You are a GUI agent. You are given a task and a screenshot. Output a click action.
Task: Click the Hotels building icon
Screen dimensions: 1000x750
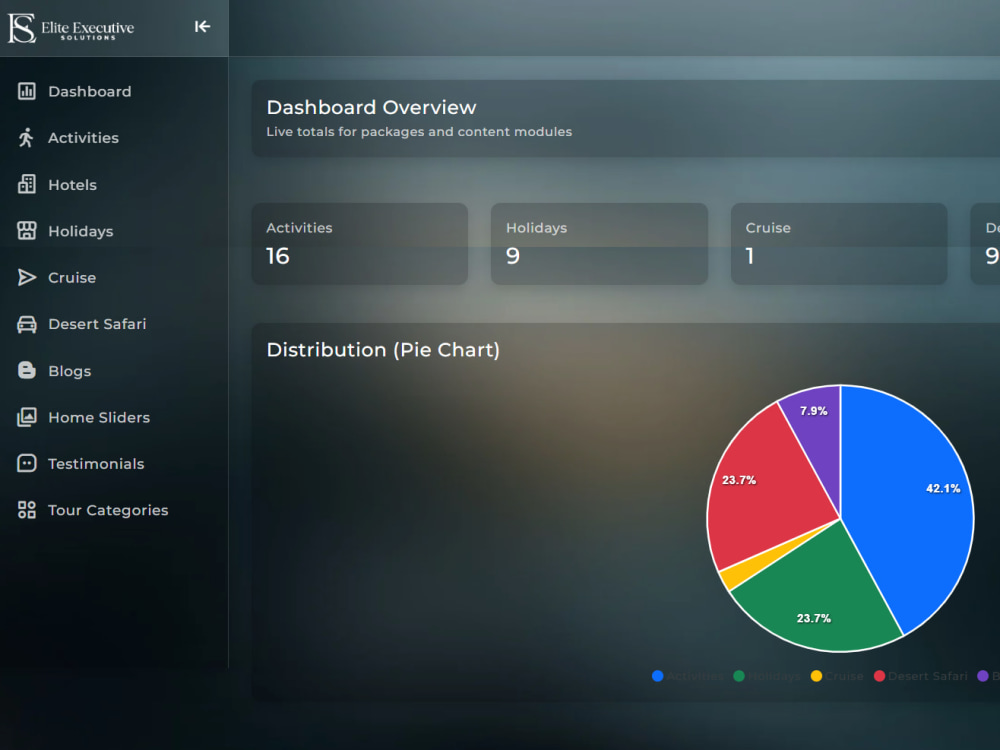[x=27, y=184]
